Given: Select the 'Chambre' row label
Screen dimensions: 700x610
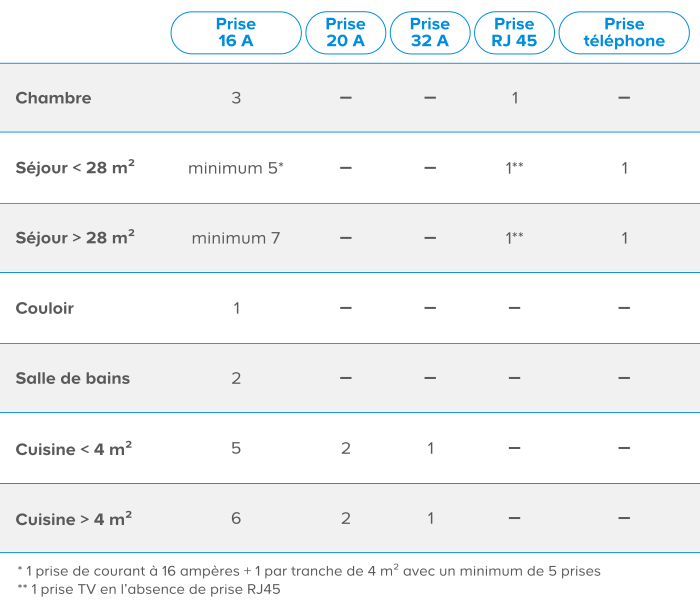Looking at the screenshot, I should (x=53, y=98).
